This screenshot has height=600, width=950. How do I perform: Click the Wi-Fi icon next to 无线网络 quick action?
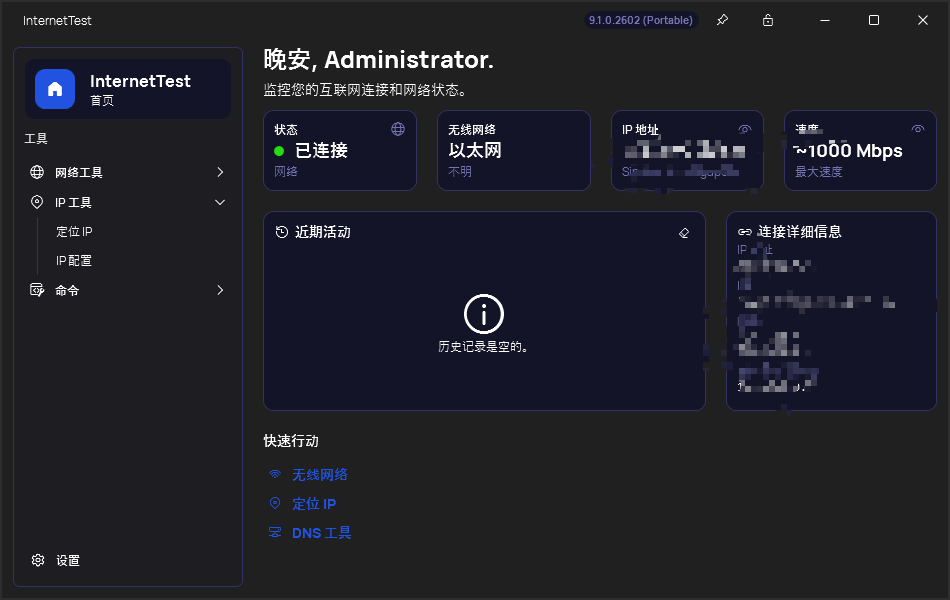coord(275,474)
